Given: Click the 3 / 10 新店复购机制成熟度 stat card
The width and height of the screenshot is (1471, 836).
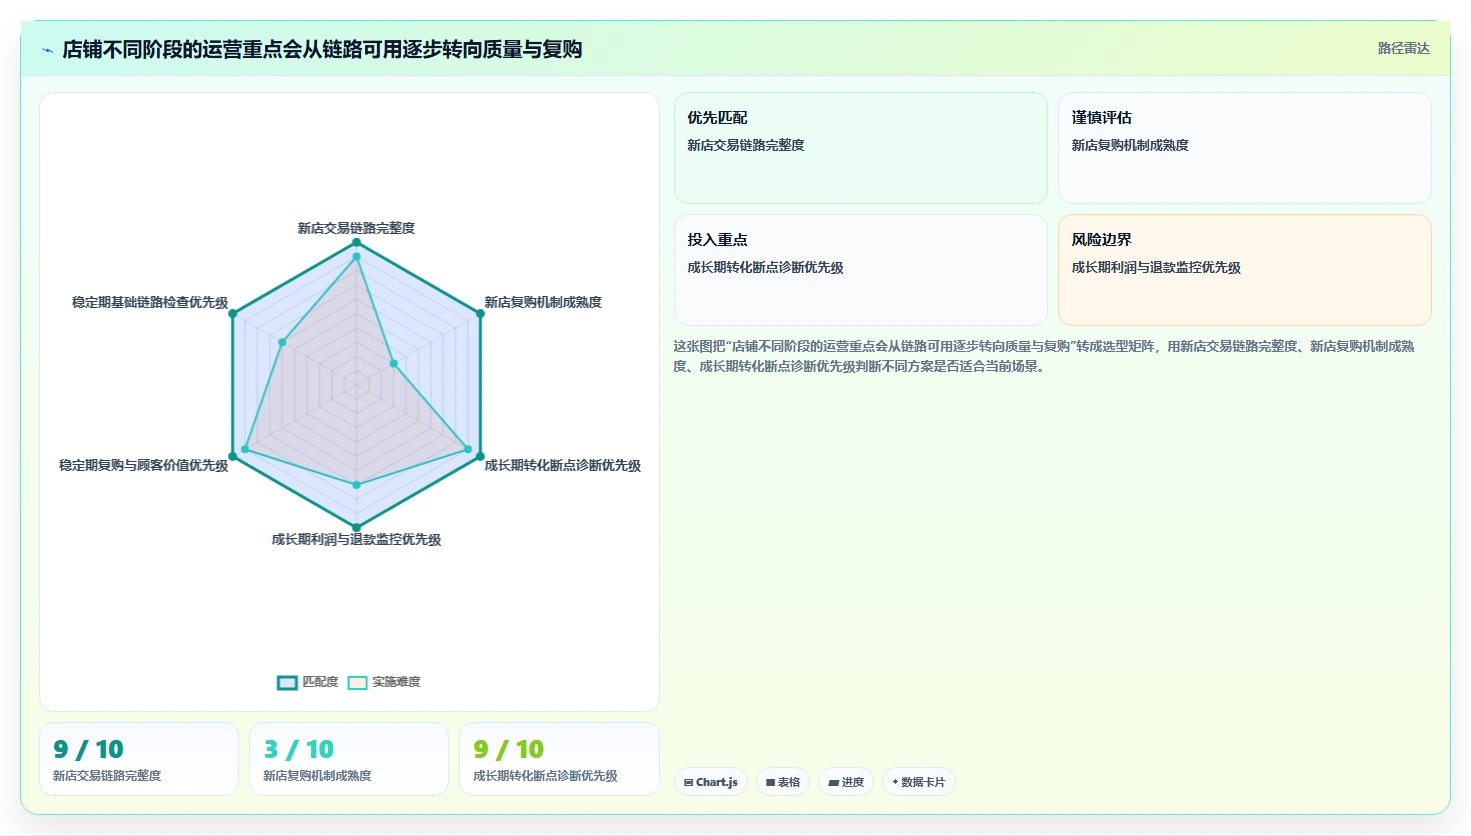Looking at the screenshot, I should point(349,759).
